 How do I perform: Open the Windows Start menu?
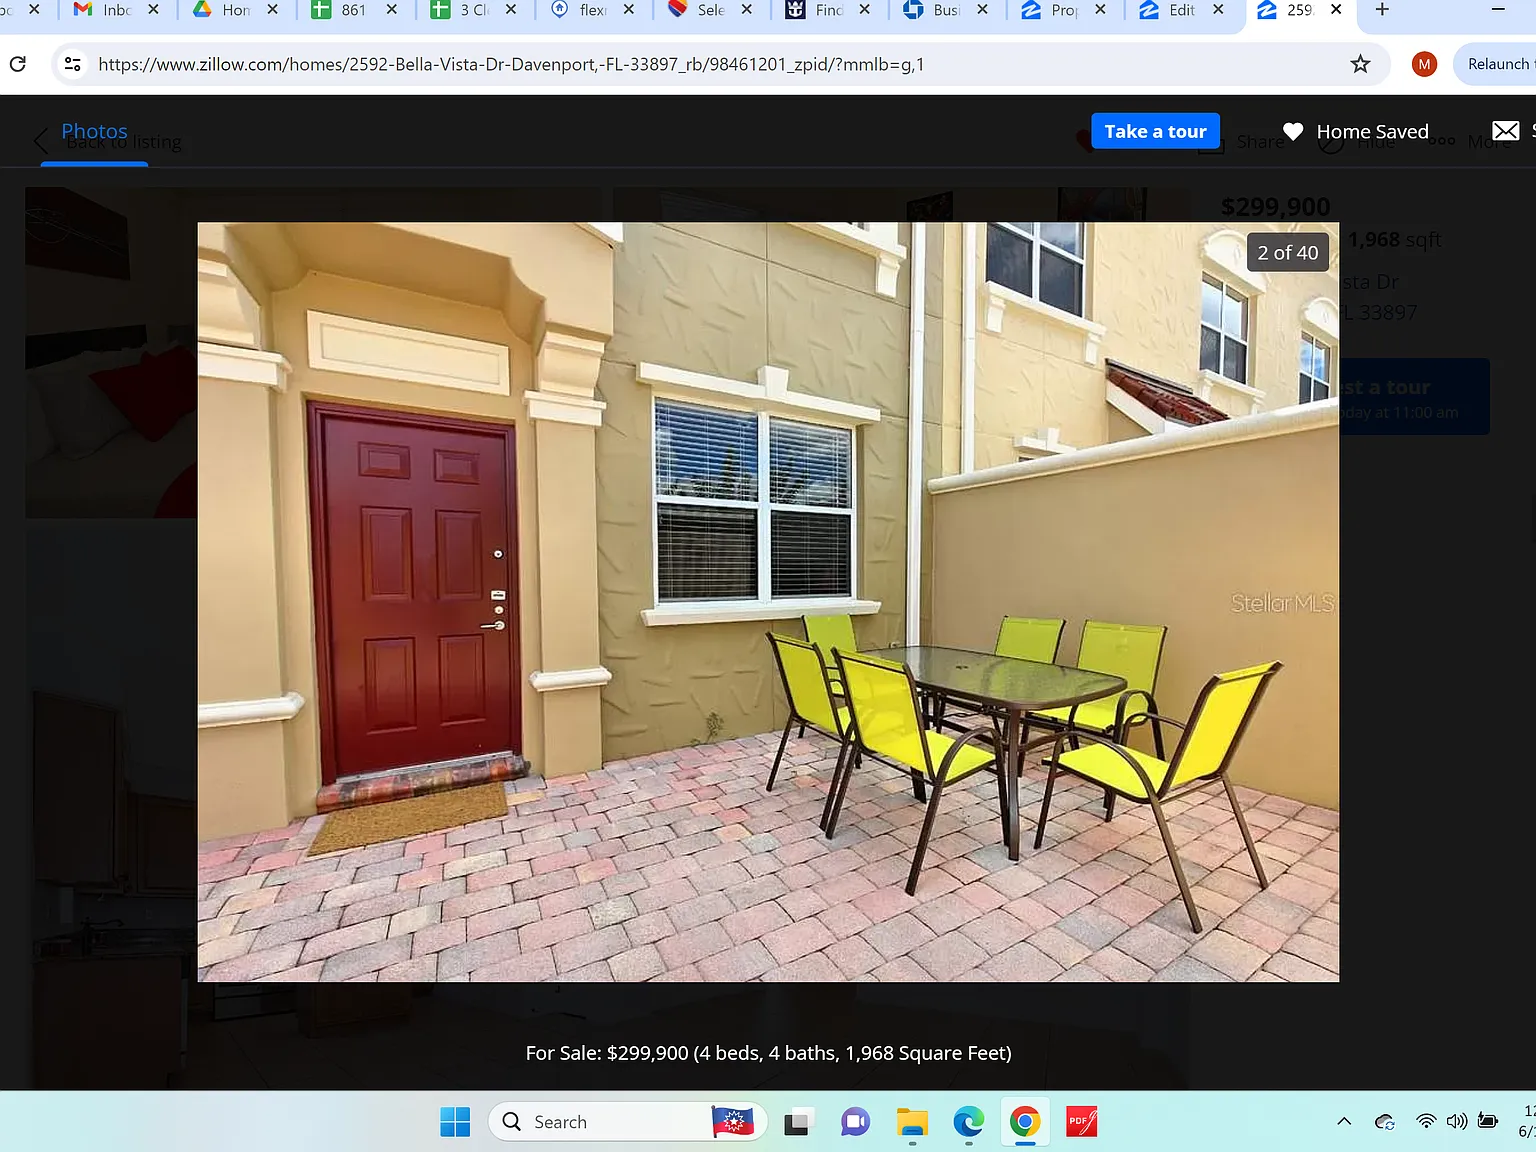tap(455, 1122)
